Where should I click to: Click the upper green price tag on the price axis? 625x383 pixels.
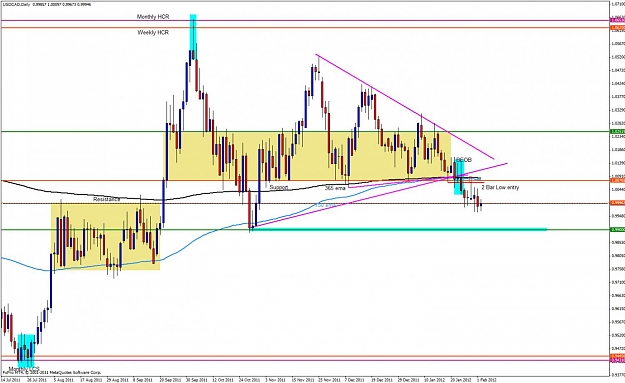point(617,131)
